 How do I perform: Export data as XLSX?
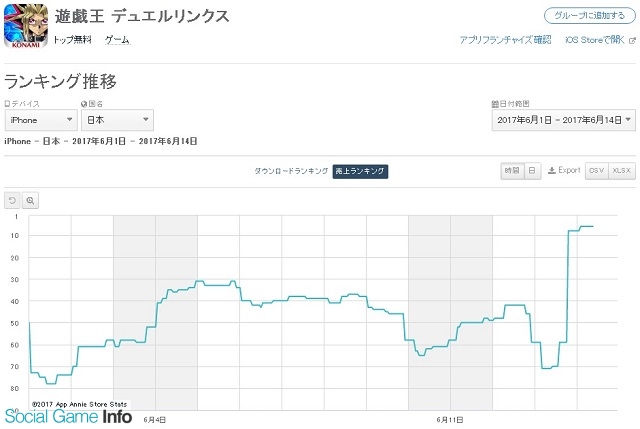tap(622, 171)
